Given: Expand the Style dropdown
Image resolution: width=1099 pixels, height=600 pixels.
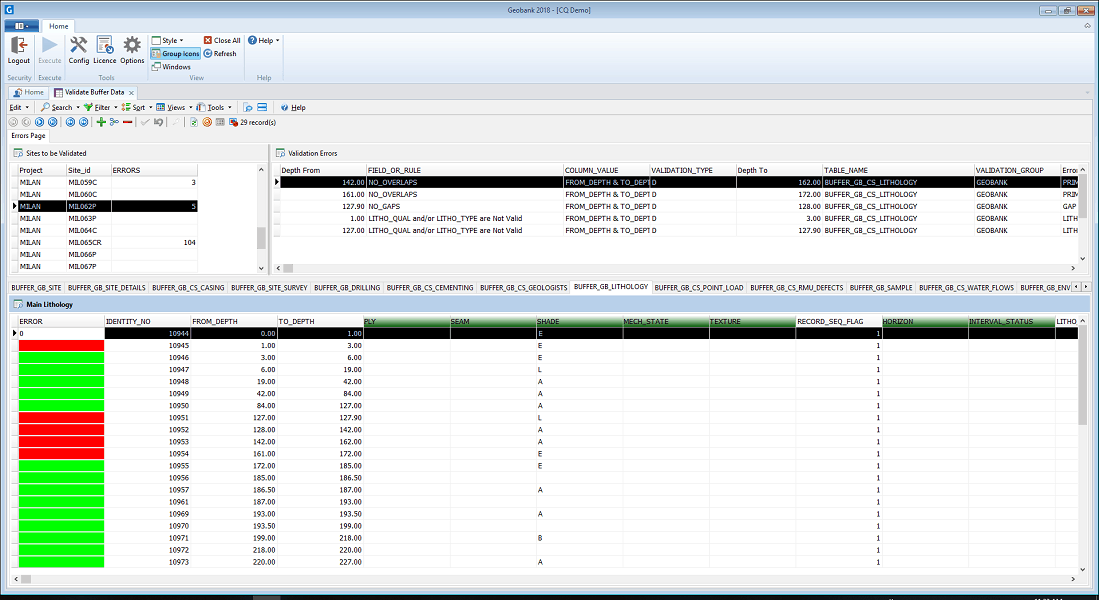Looking at the screenshot, I should [x=167, y=41].
